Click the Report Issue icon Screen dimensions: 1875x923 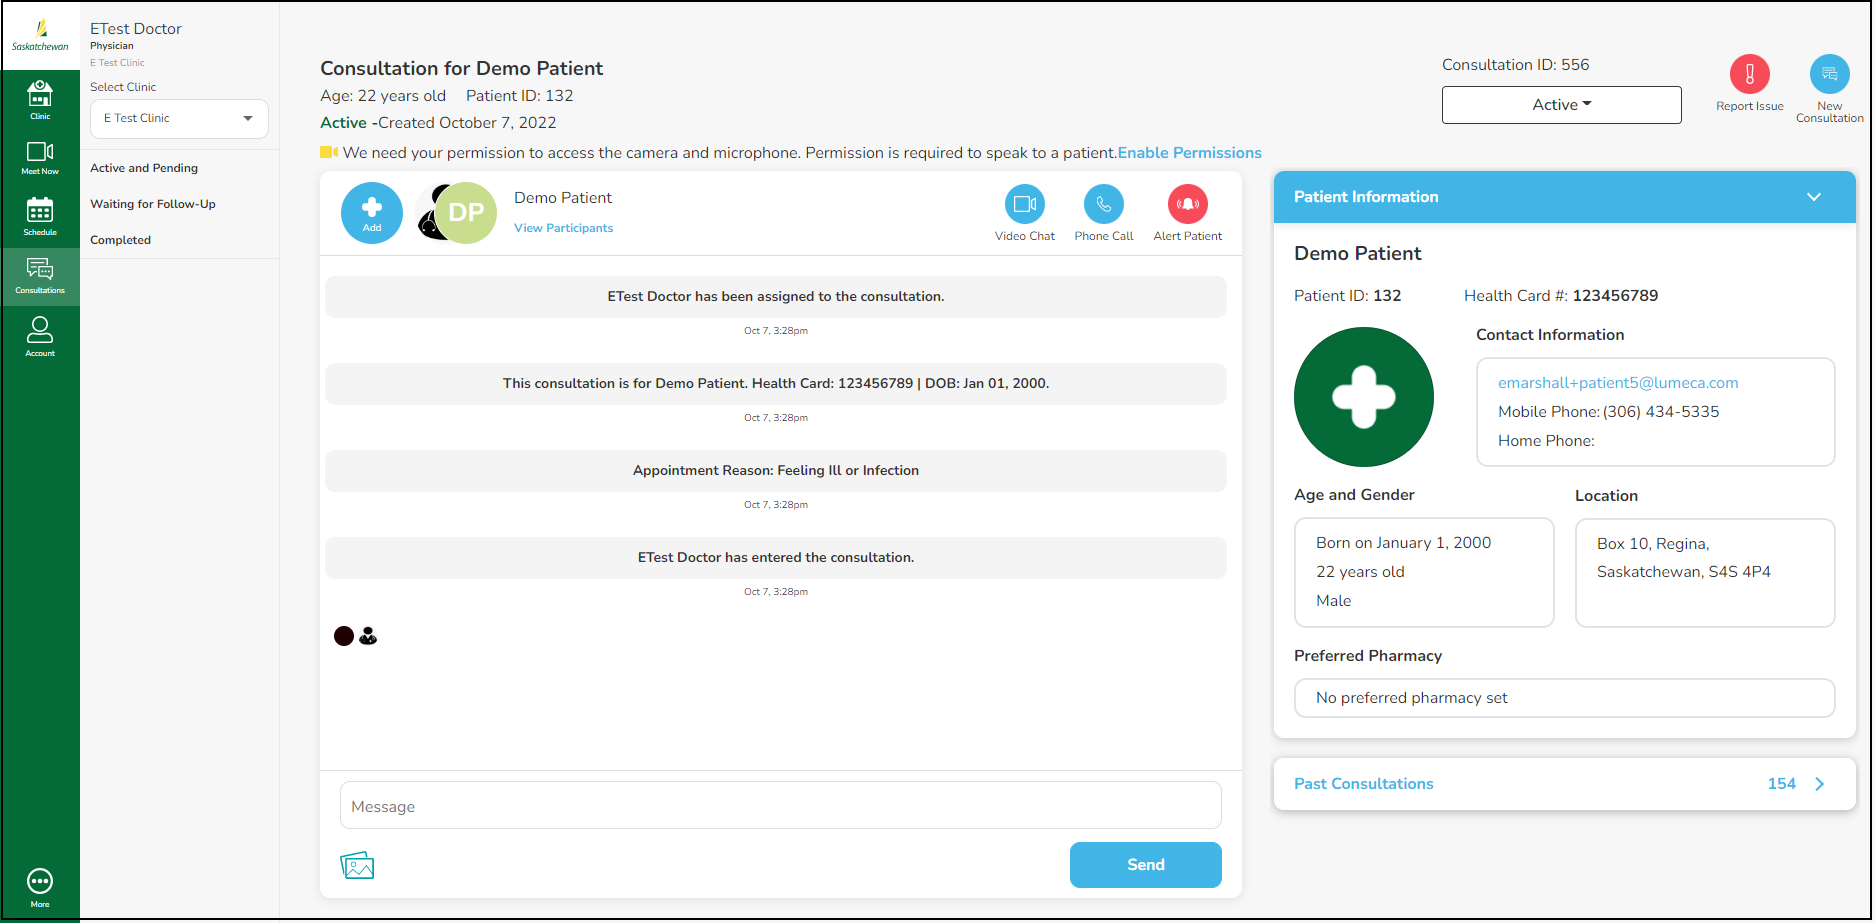(x=1749, y=75)
